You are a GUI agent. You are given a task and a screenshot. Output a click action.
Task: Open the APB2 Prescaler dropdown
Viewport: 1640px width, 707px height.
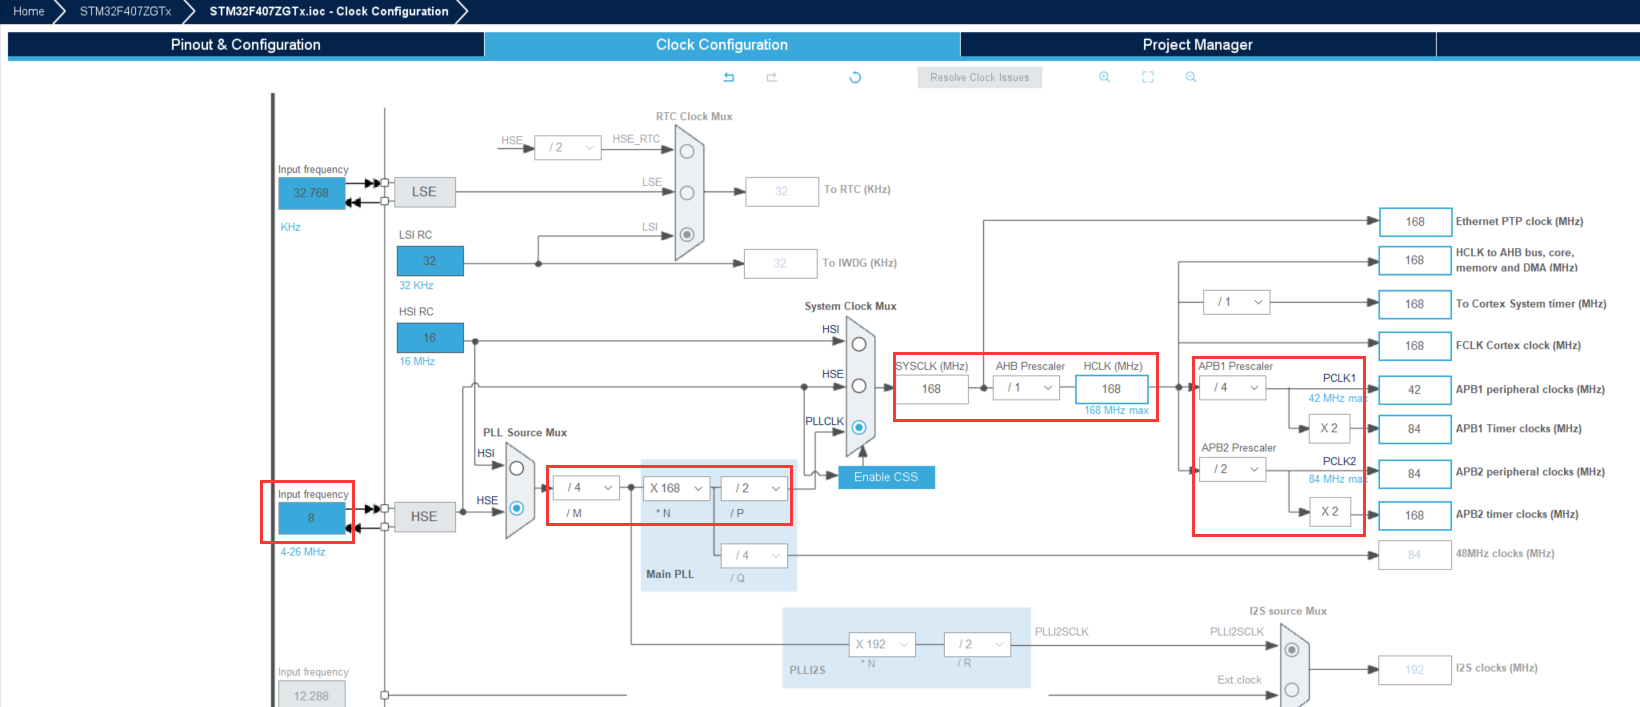click(x=1233, y=469)
